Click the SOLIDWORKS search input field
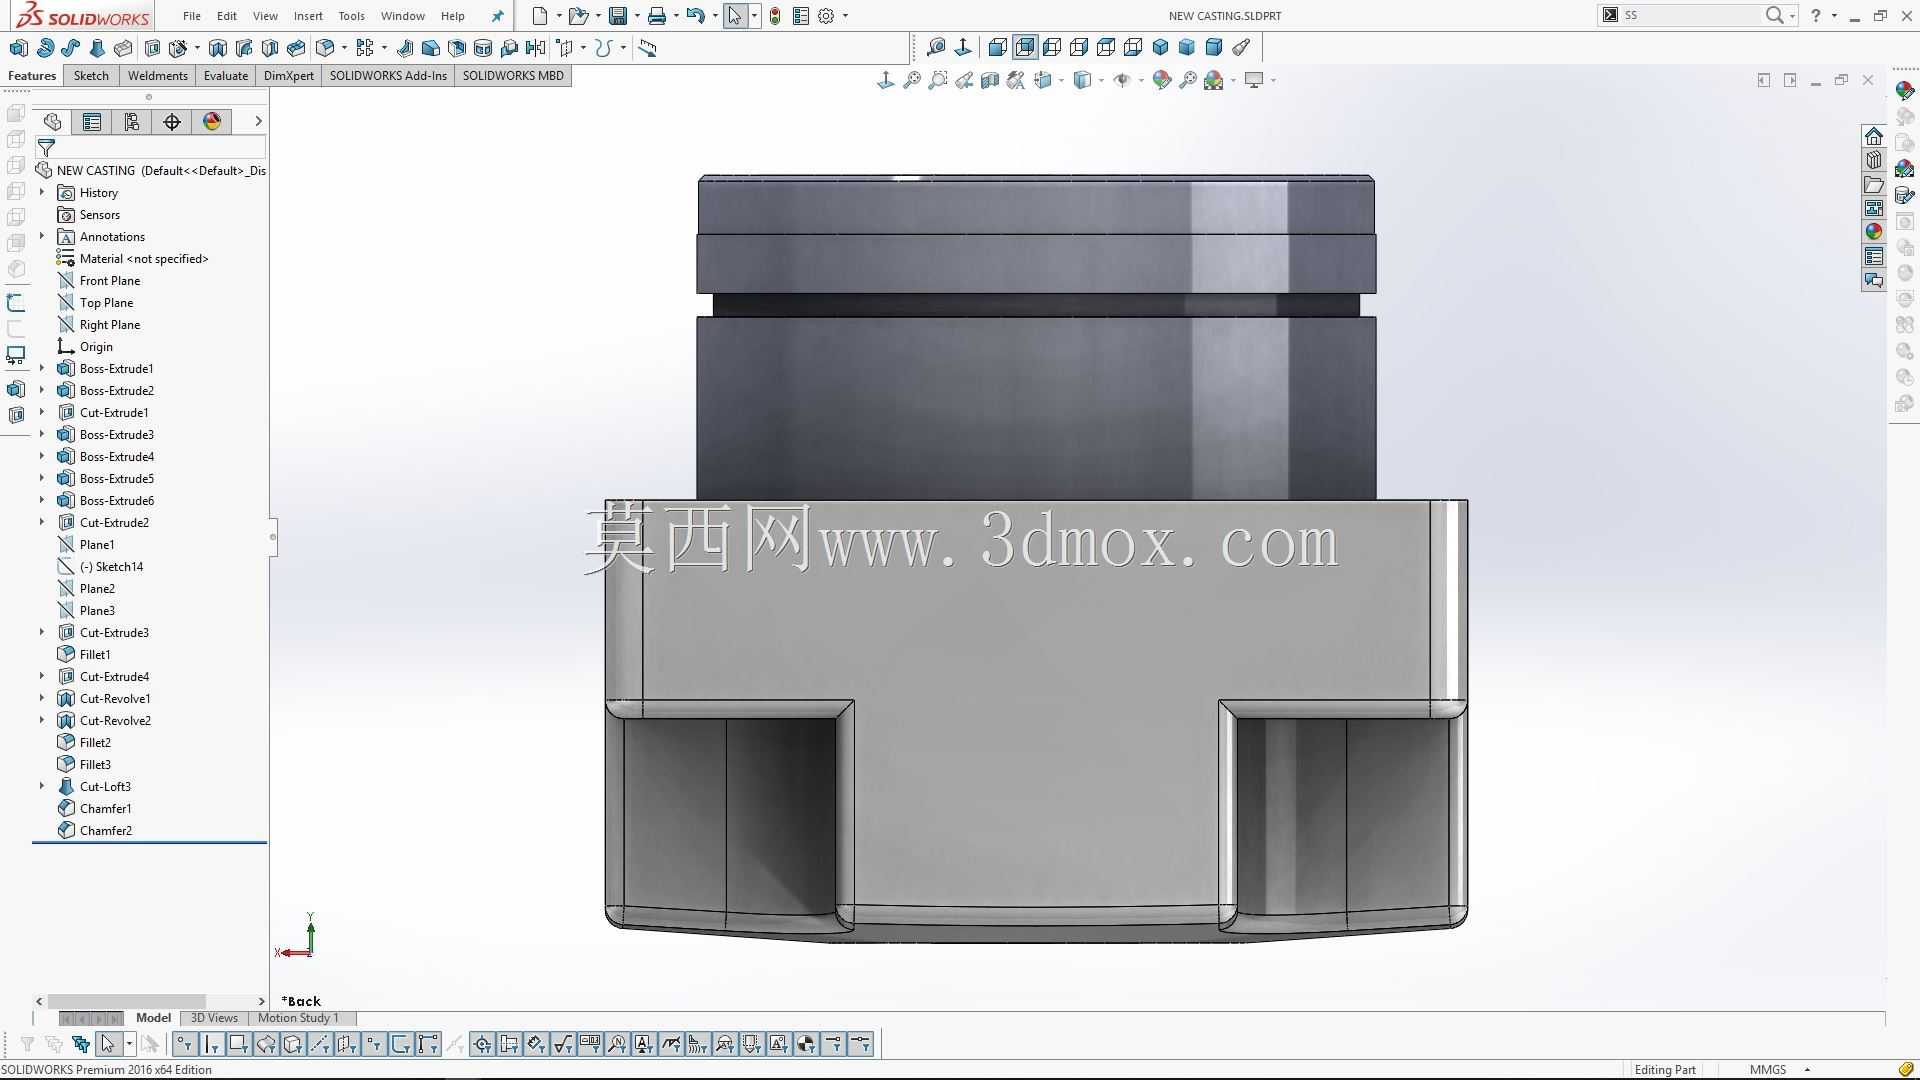This screenshot has height=1080, width=1920. 1689,15
